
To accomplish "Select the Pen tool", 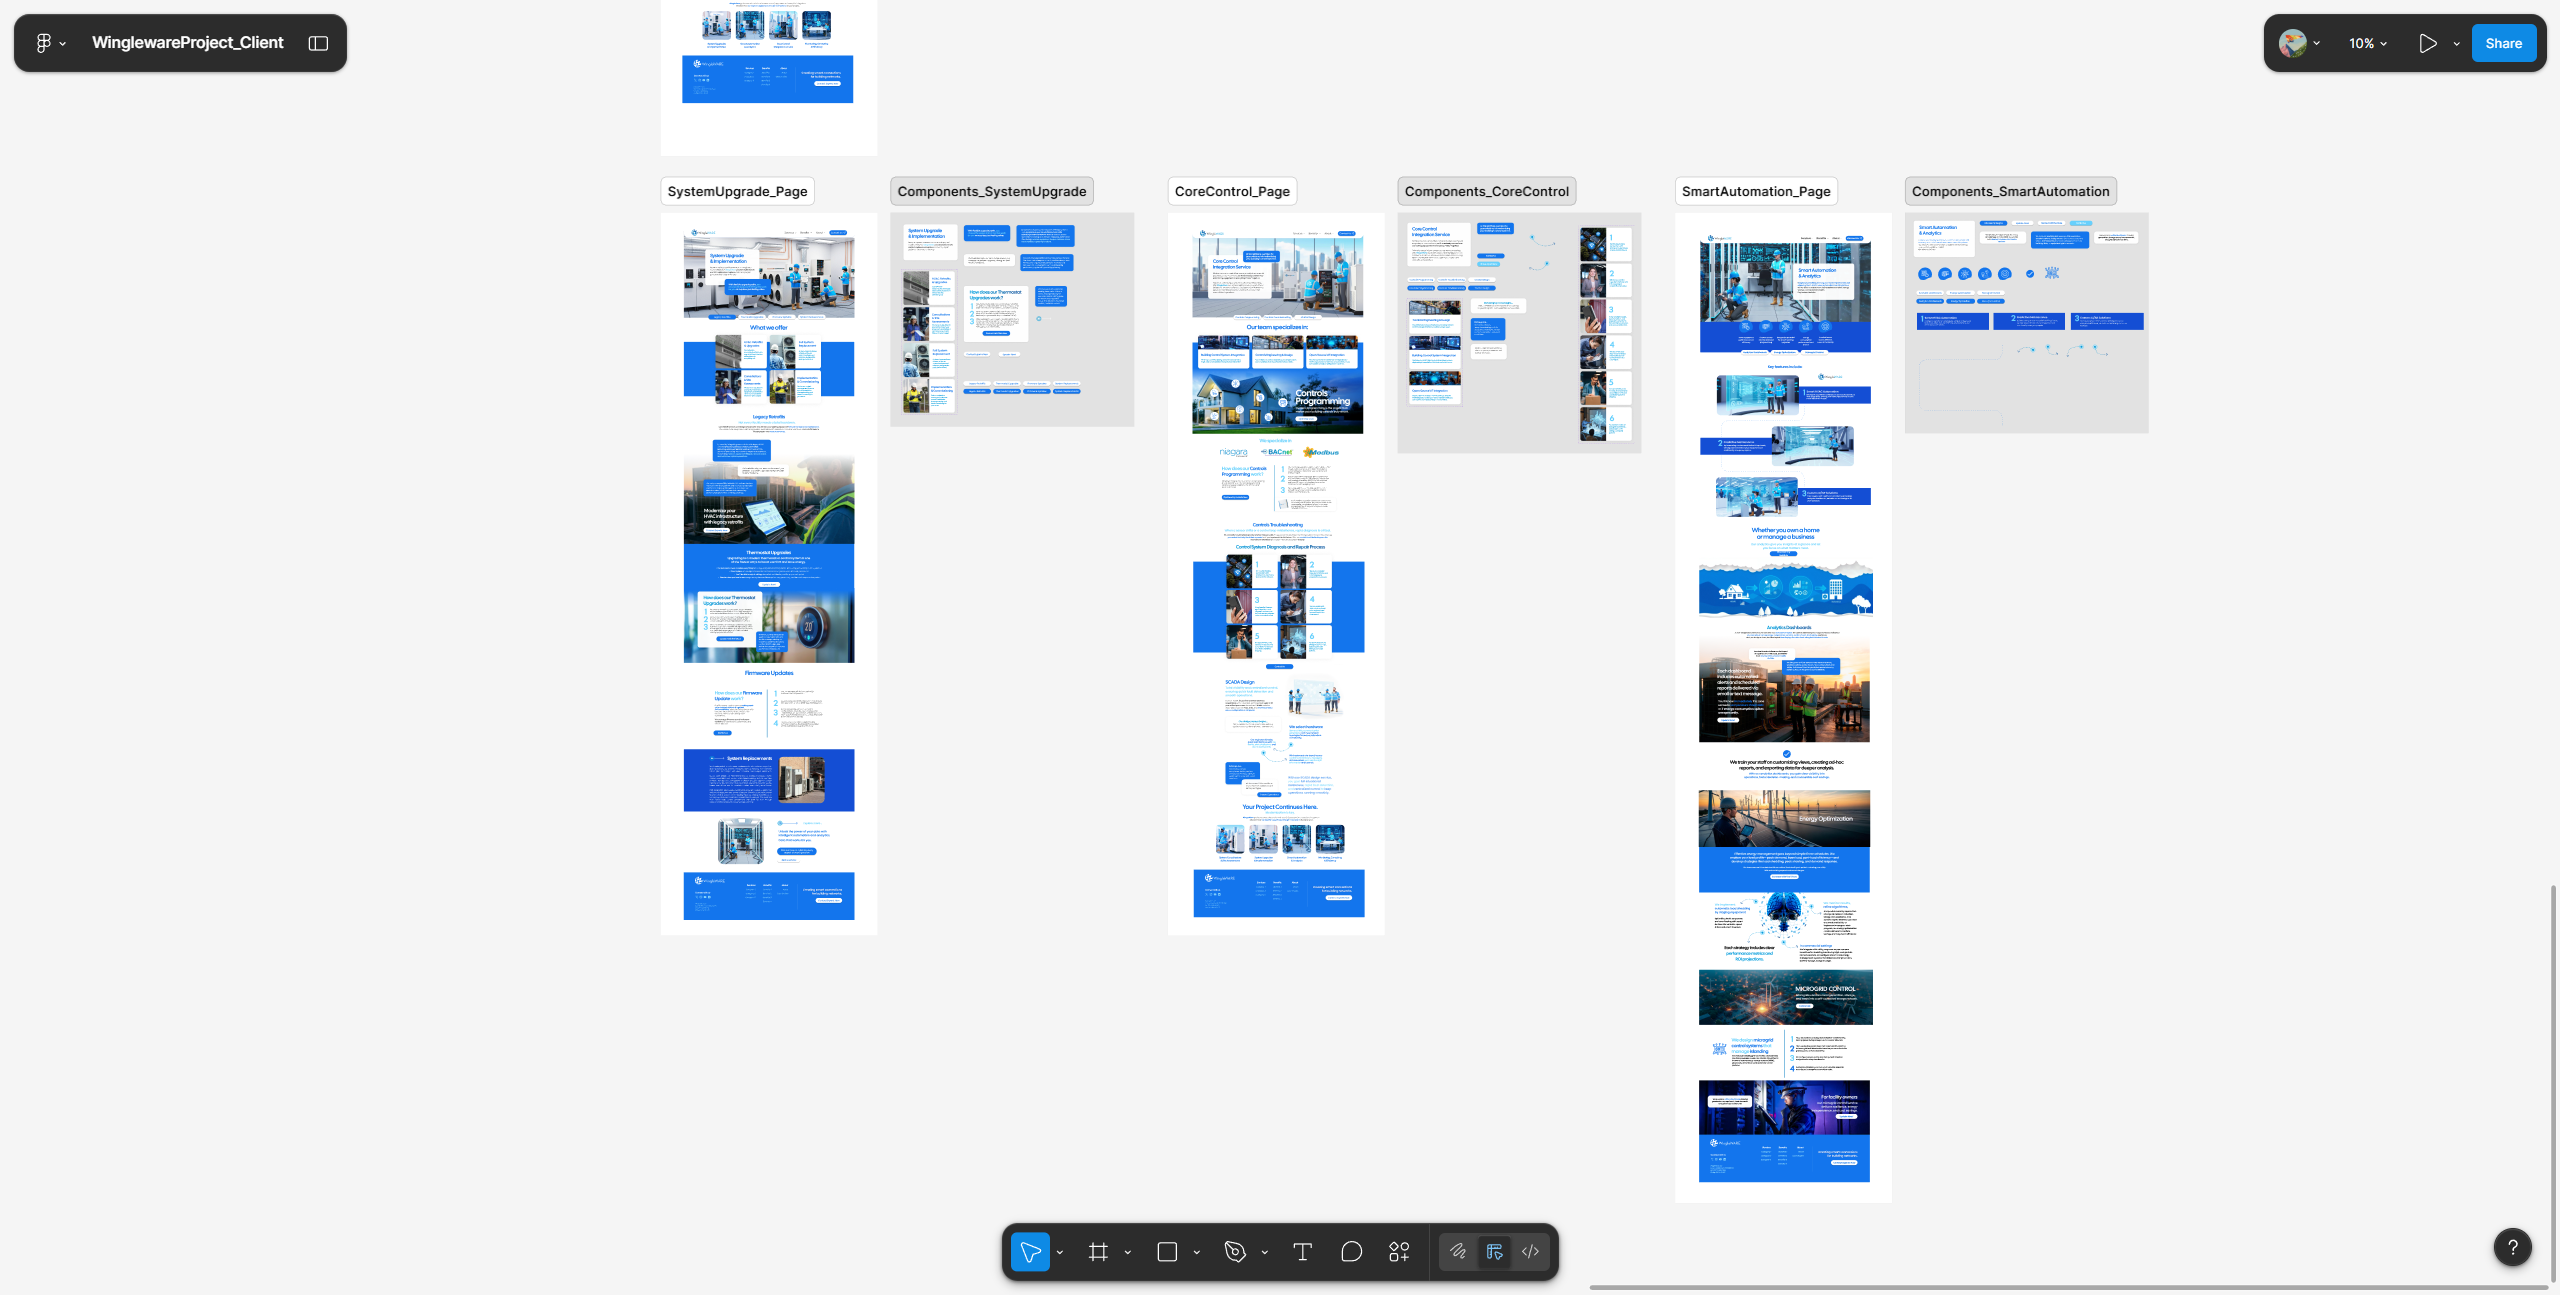I will tap(1235, 1251).
